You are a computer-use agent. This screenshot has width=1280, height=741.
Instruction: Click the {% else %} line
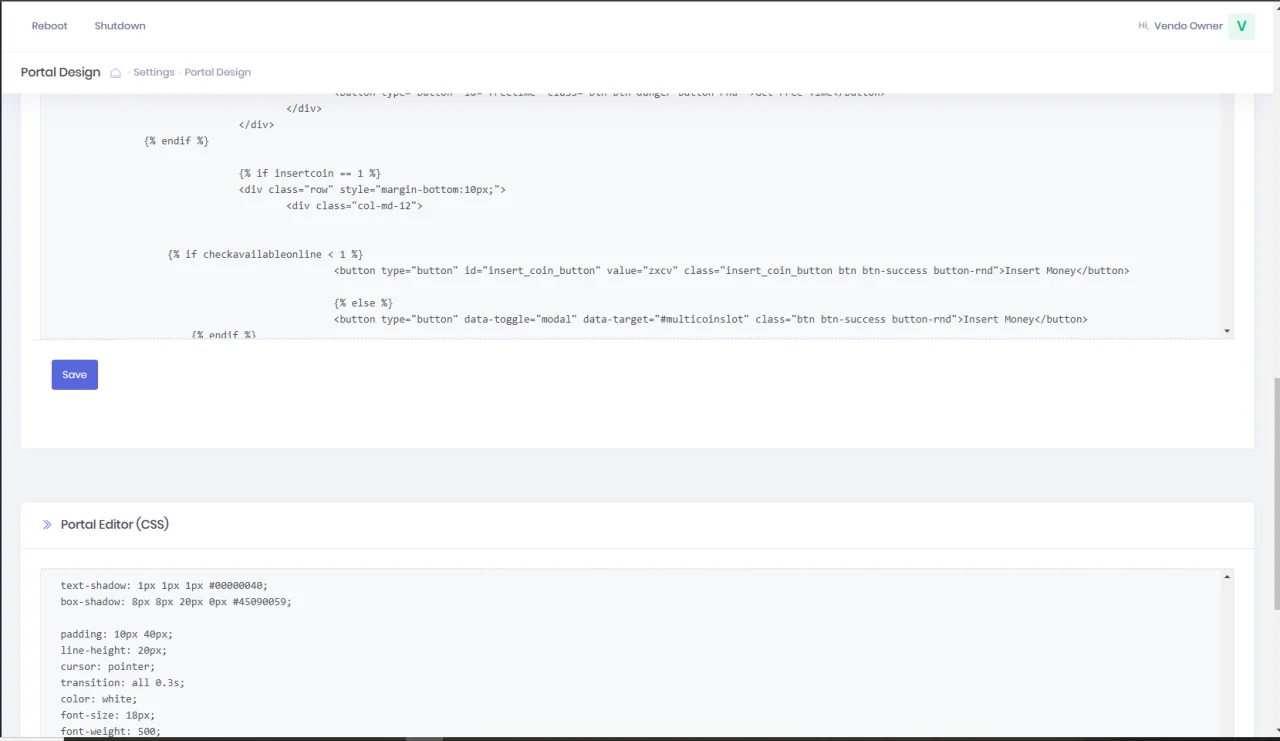[363, 303]
